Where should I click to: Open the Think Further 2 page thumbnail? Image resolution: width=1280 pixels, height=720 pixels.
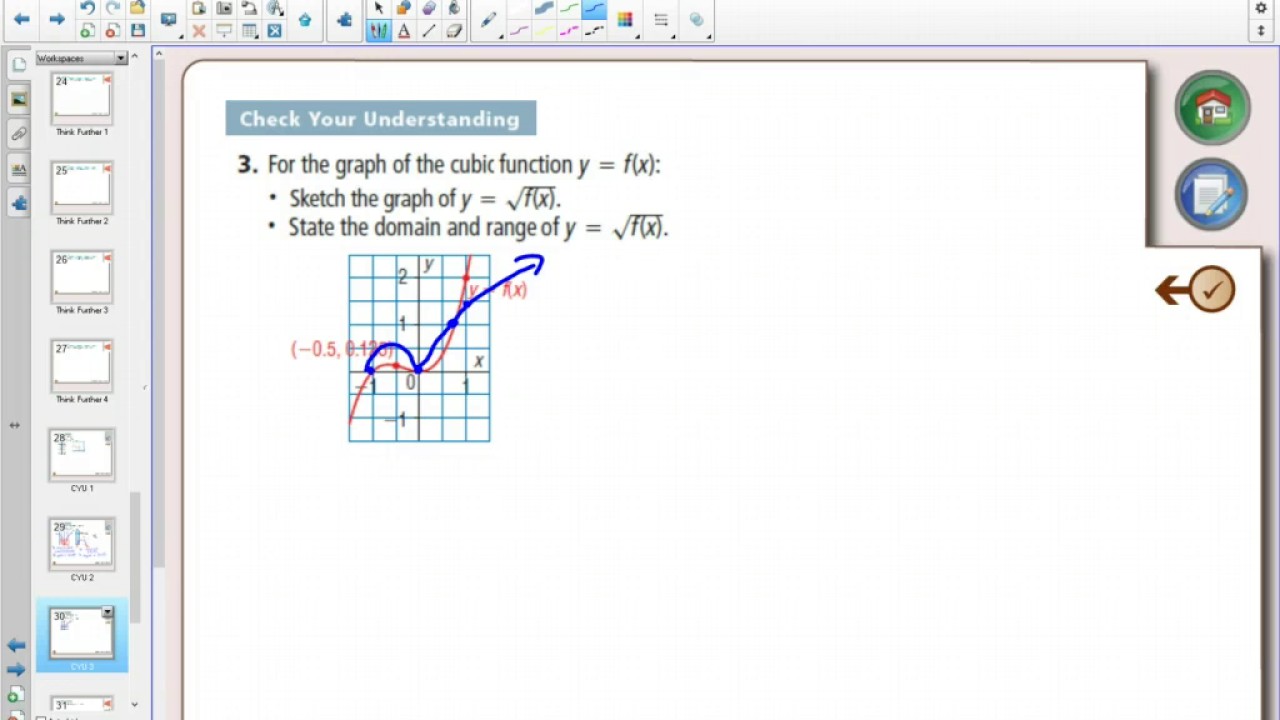pos(82,189)
